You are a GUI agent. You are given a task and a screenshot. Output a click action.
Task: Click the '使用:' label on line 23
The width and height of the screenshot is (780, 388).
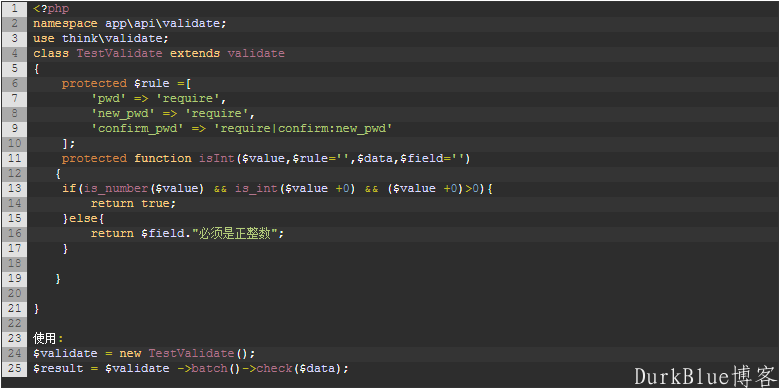point(48,339)
